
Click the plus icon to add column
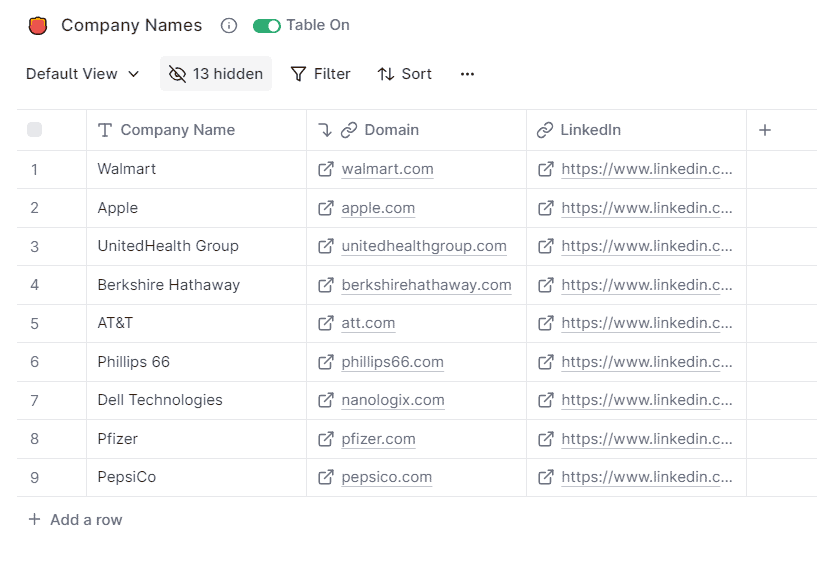coord(765,130)
